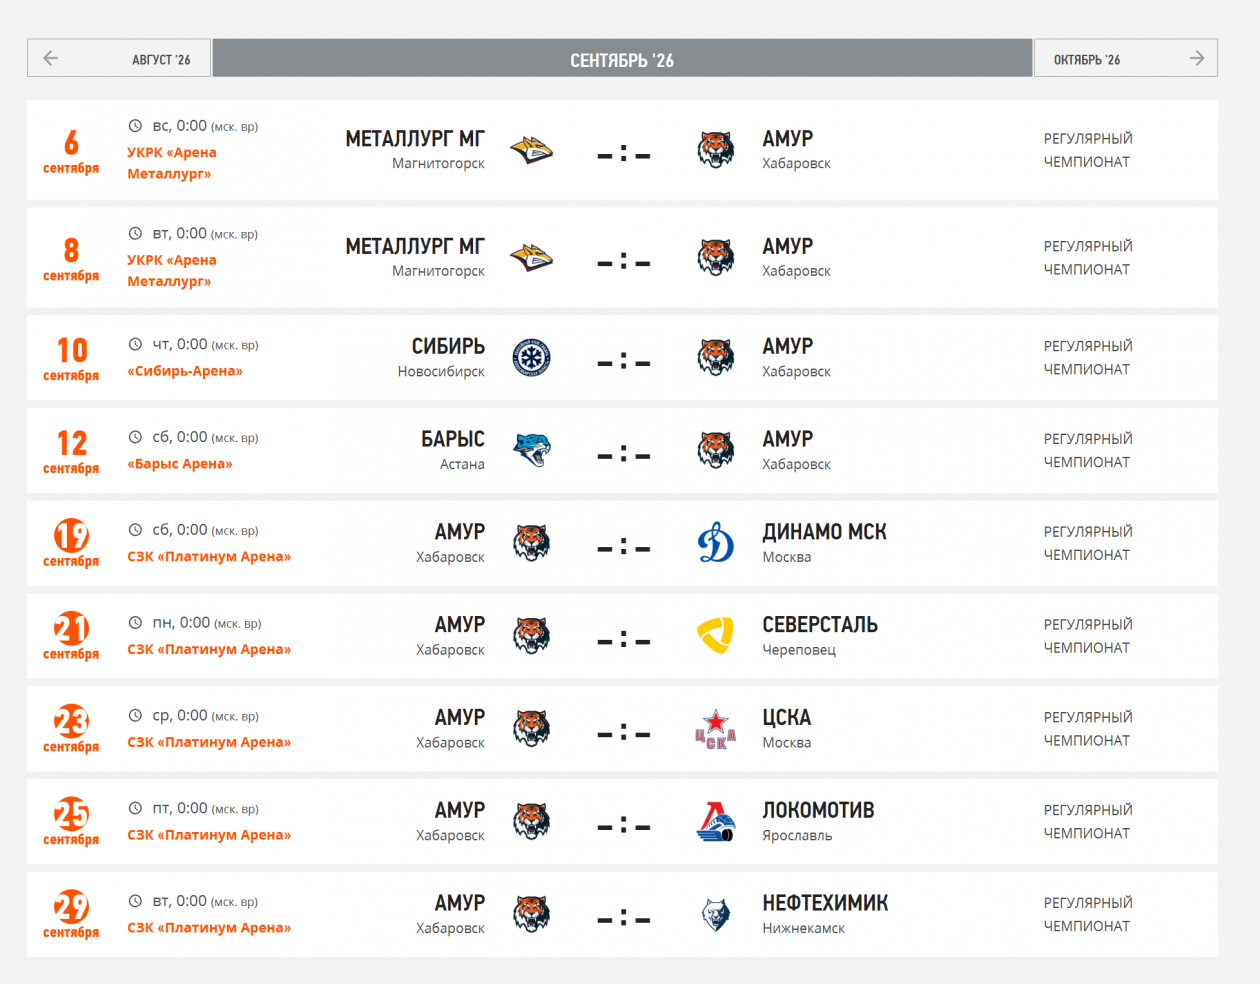Click the НЕФТЕХИМИК team name

point(825,903)
